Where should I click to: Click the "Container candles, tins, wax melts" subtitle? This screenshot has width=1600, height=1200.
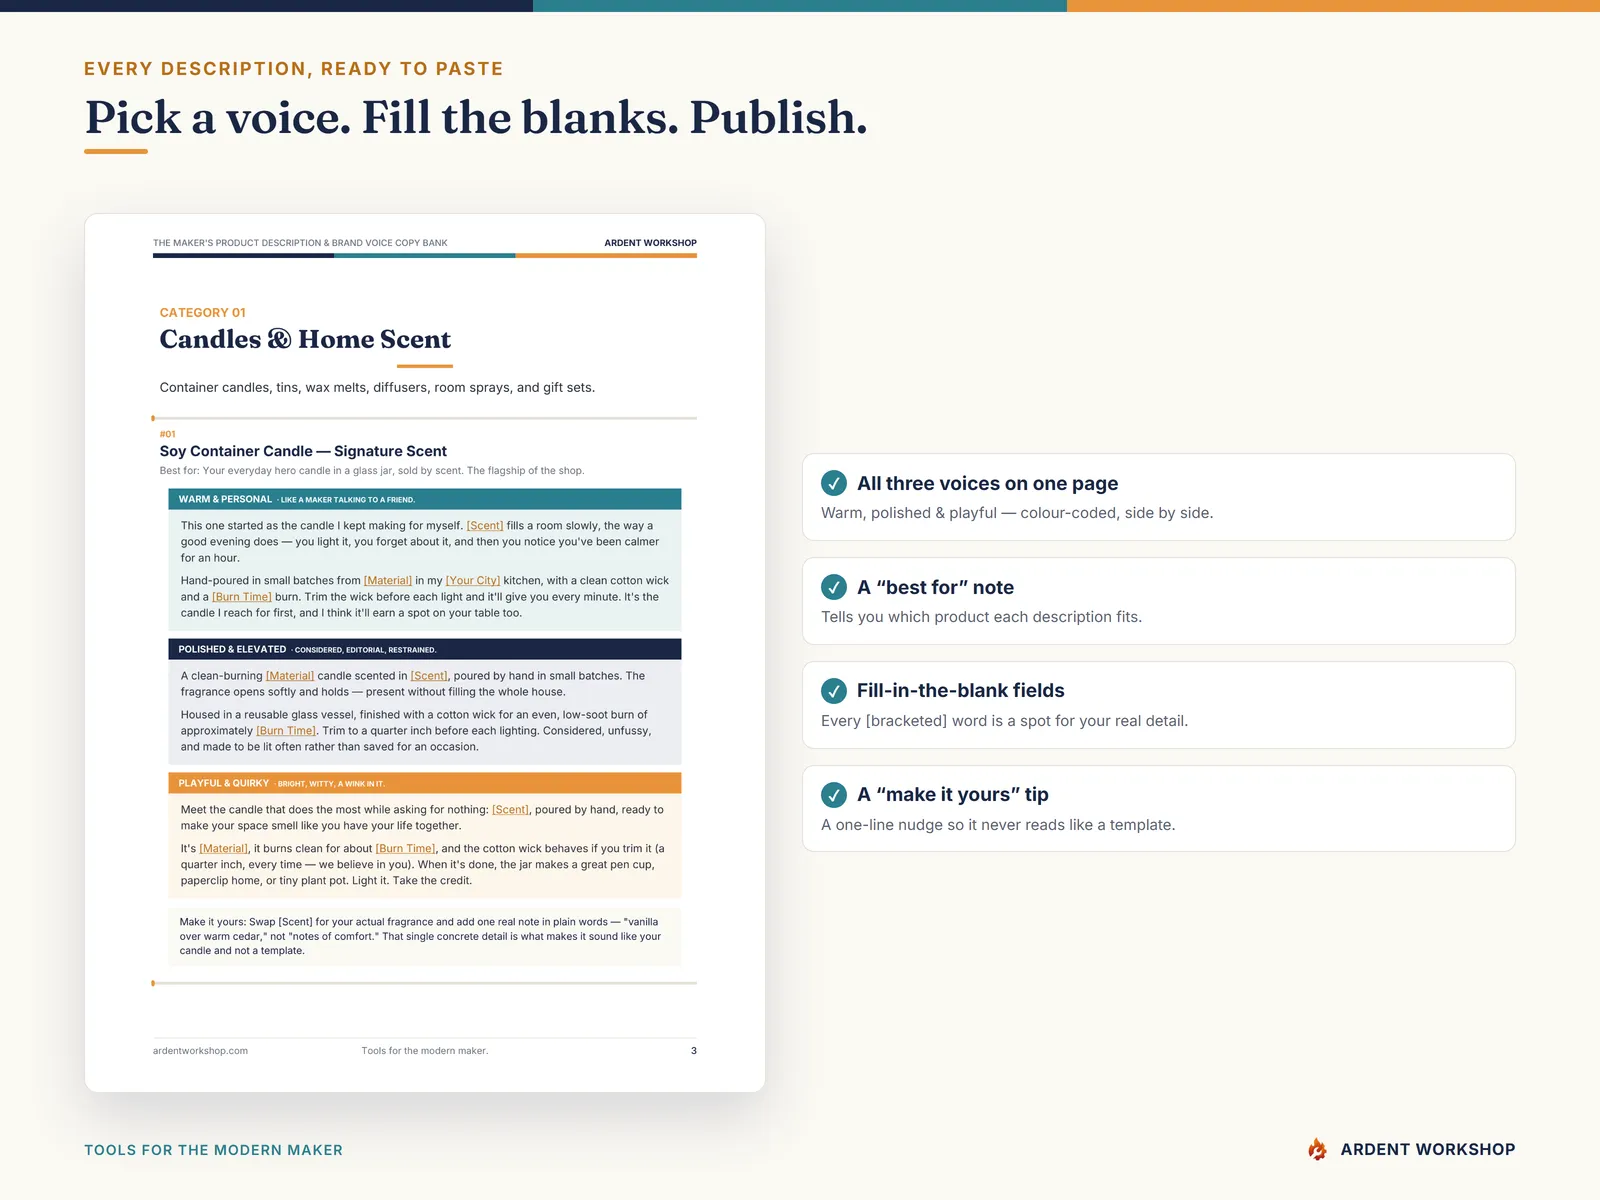pyautogui.click(x=377, y=388)
